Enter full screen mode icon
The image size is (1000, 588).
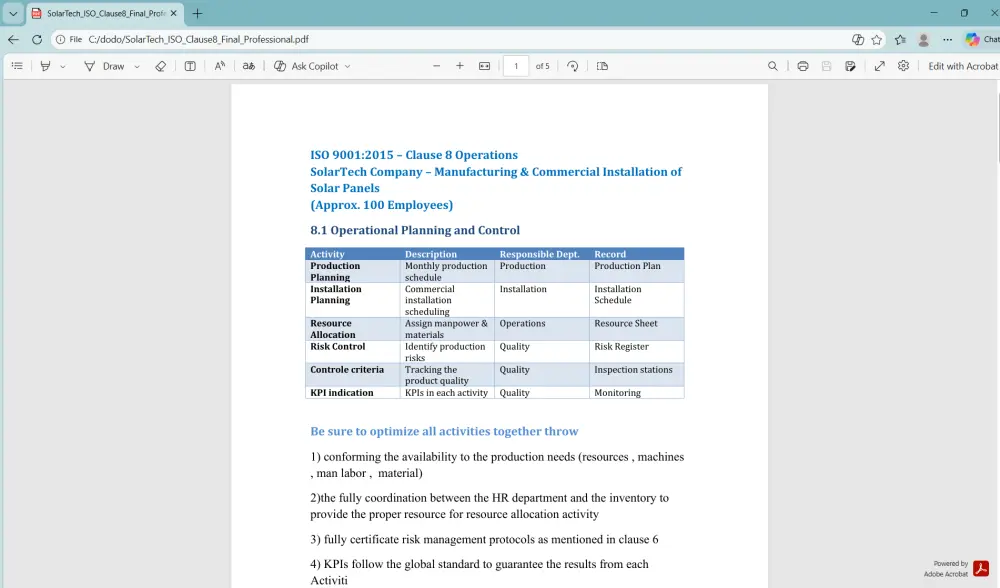click(879, 66)
